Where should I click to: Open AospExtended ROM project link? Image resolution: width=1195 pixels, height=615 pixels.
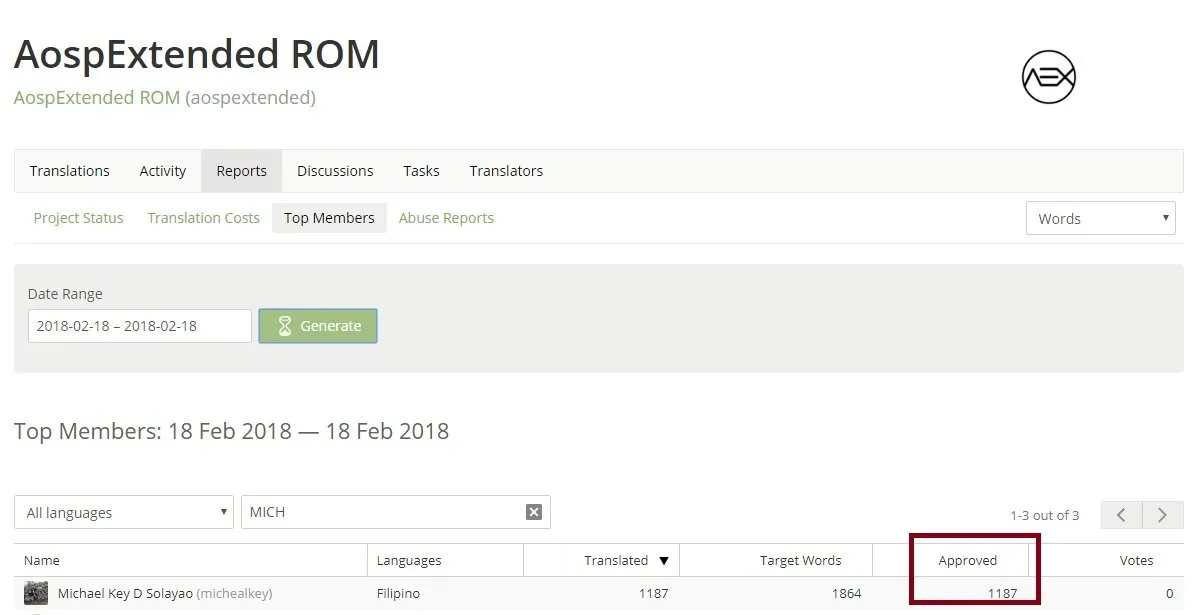pos(97,98)
